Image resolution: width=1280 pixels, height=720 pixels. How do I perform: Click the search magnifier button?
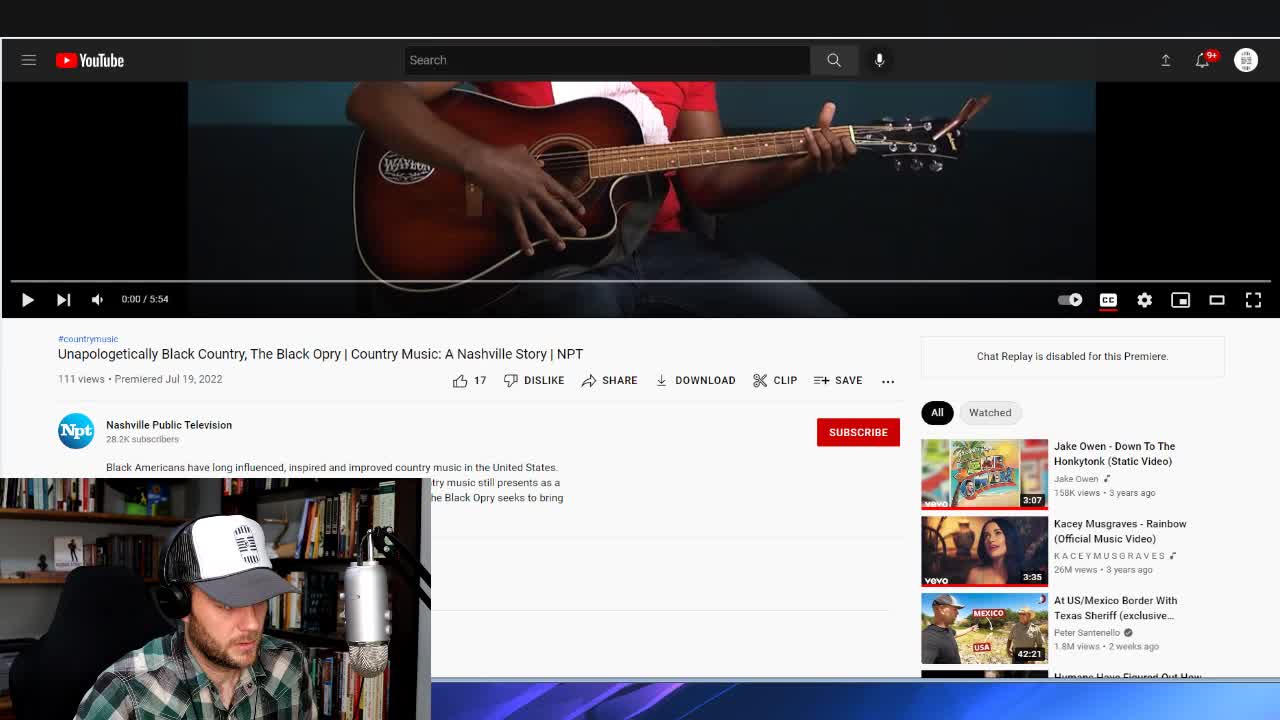(833, 60)
